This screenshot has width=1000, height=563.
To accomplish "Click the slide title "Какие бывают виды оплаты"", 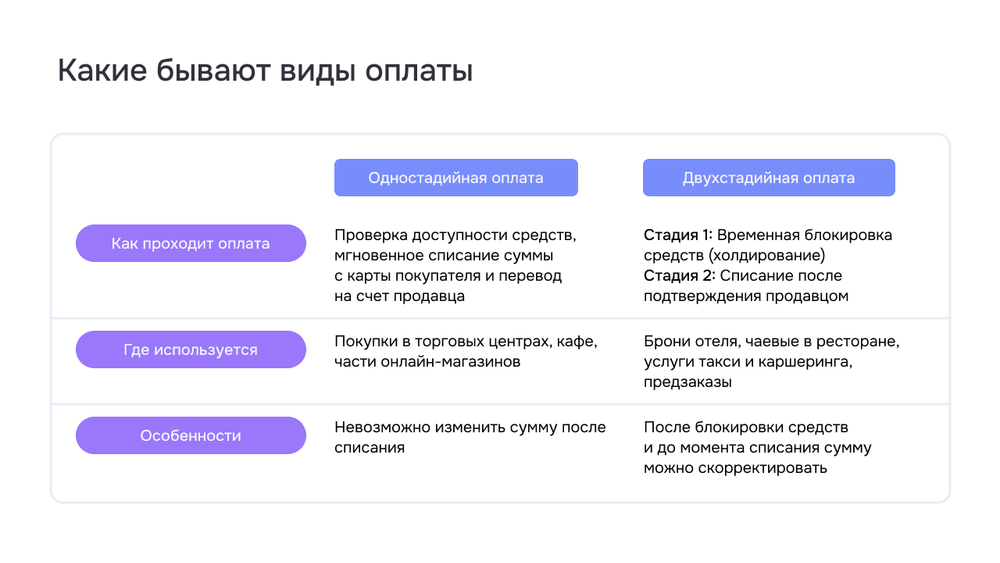I will 265,72.
